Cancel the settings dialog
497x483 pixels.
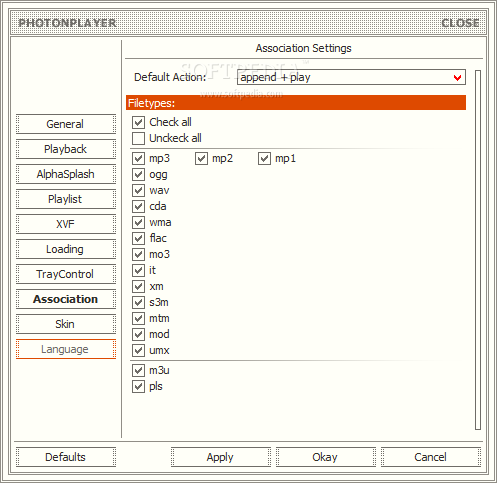[x=431, y=457]
